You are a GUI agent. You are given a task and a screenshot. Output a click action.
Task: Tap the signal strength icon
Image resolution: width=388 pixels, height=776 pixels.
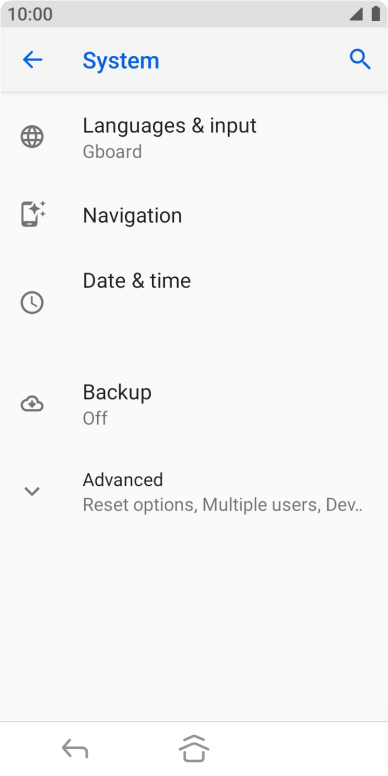(x=356, y=14)
